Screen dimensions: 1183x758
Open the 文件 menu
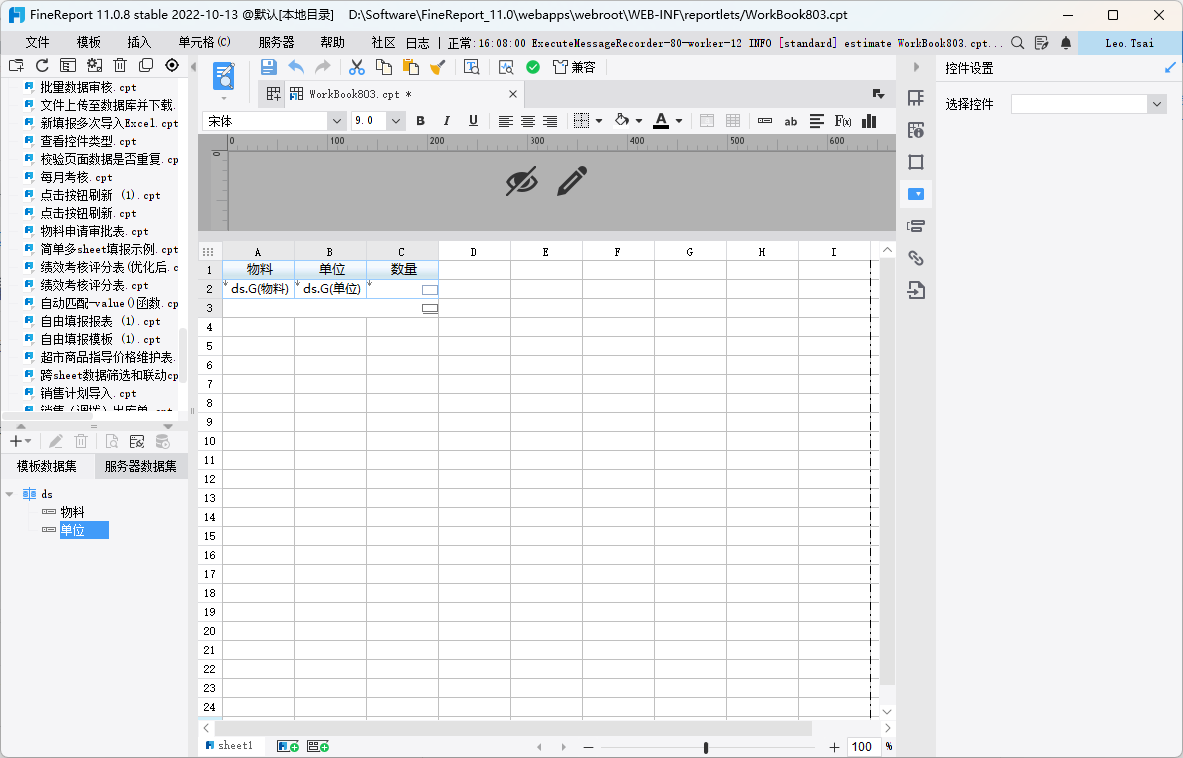click(38, 43)
